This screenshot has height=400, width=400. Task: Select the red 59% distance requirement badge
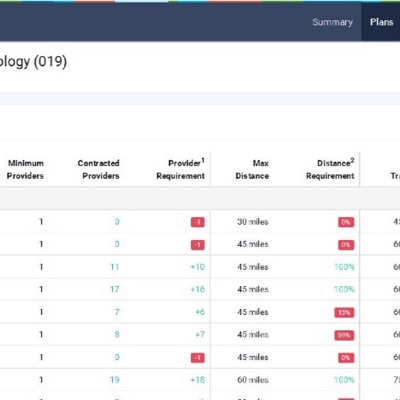click(344, 335)
